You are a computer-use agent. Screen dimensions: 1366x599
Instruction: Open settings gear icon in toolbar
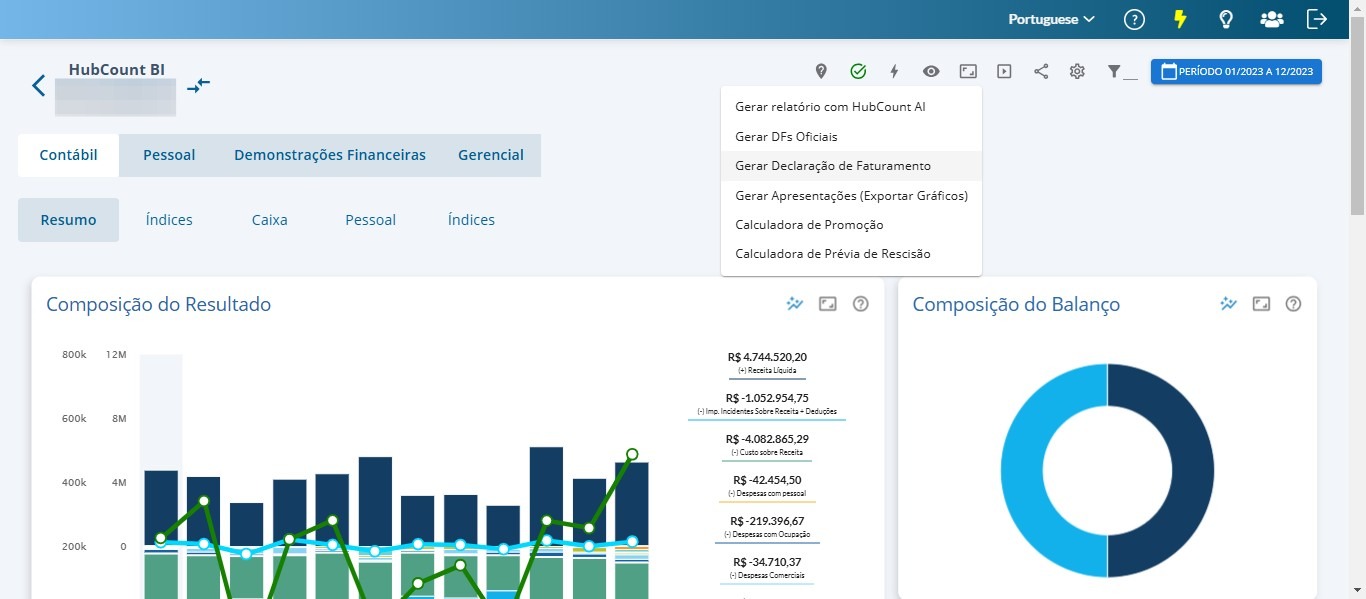(x=1077, y=72)
